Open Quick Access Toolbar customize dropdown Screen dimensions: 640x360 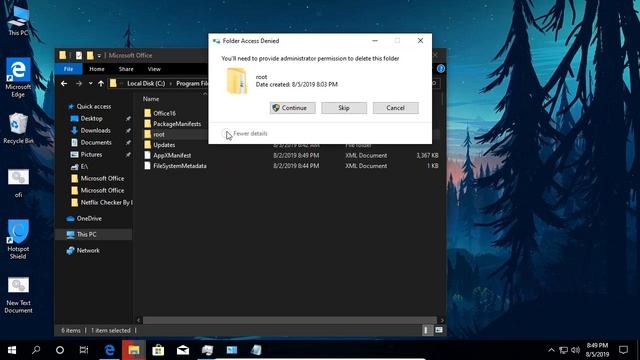tap(99, 56)
